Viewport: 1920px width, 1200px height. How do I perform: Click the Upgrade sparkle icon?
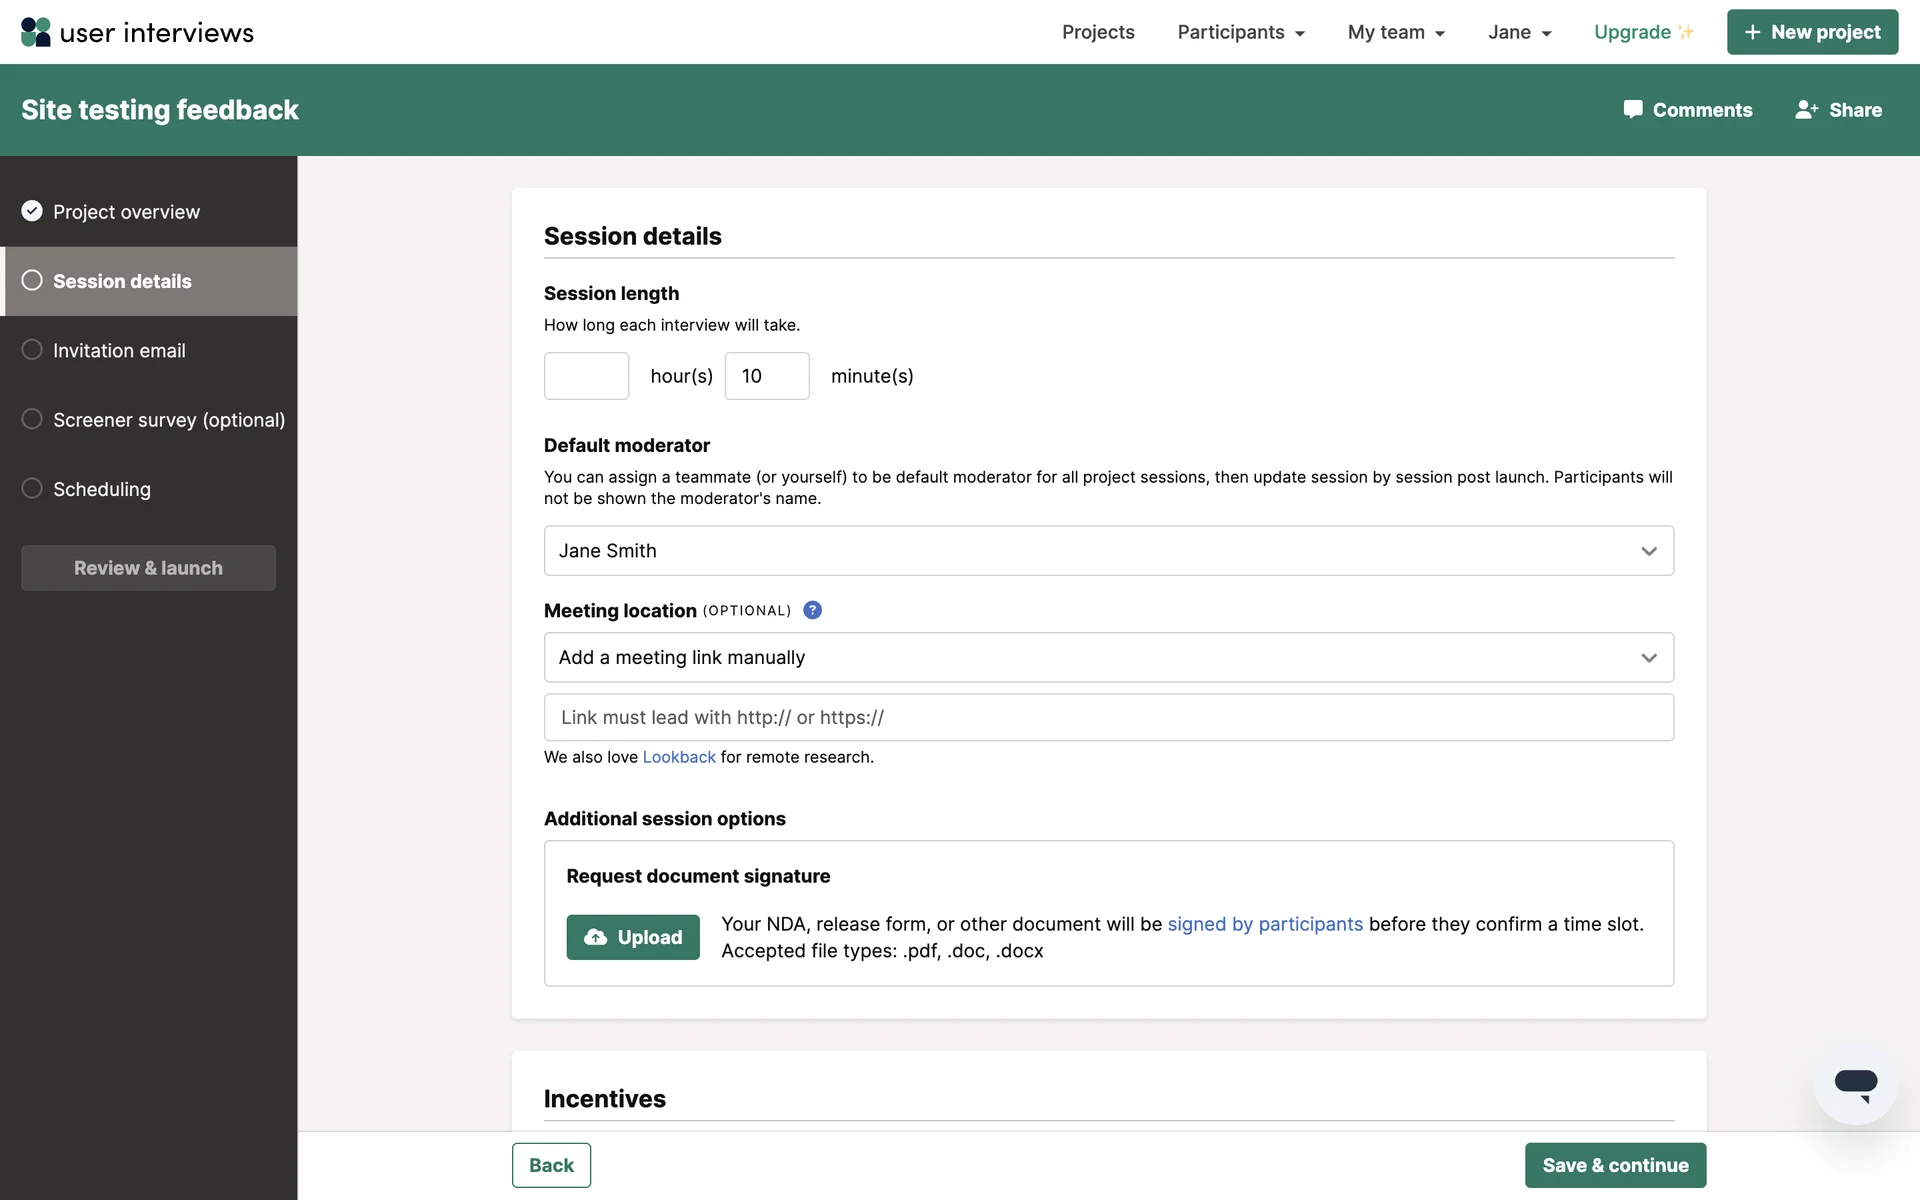pos(1686,32)
